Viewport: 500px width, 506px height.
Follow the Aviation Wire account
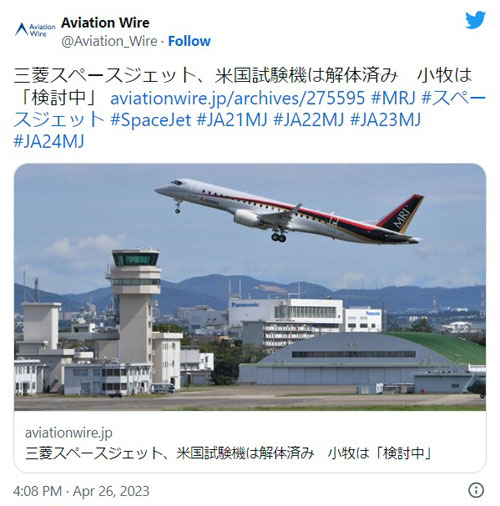189,41
